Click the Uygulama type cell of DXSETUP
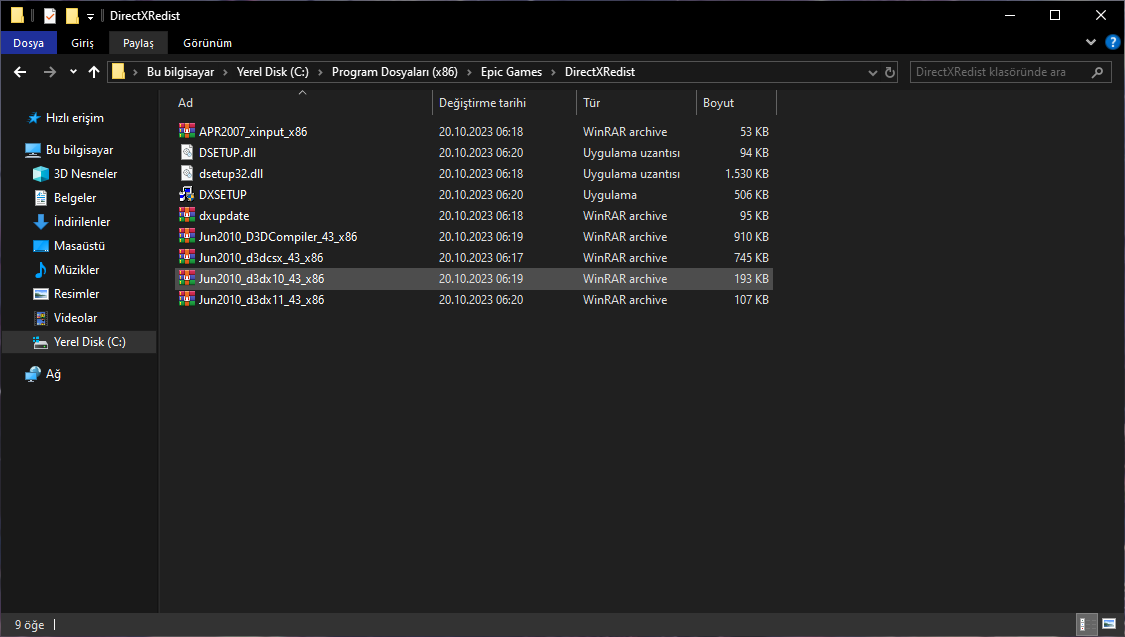Image resolution: width=1125 pixels, height=637 pixels. point(609,194)
